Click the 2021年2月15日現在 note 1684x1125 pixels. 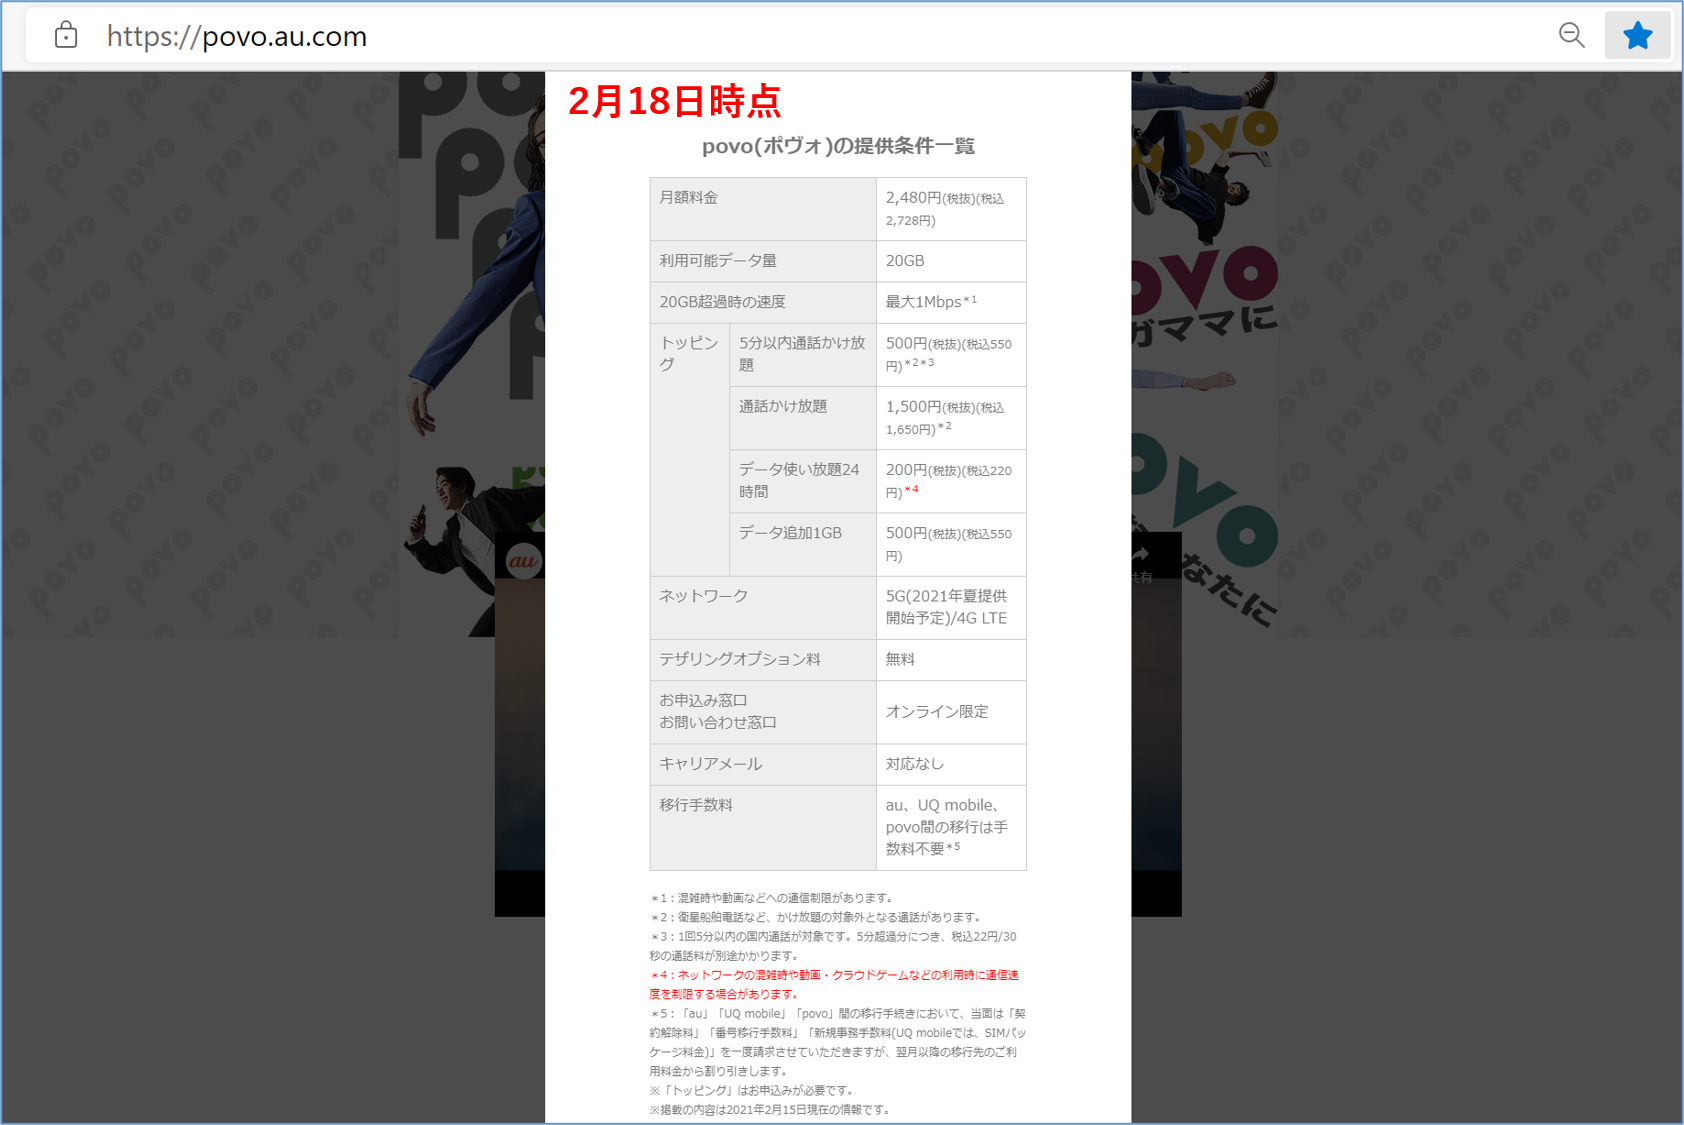(770, 1110)
